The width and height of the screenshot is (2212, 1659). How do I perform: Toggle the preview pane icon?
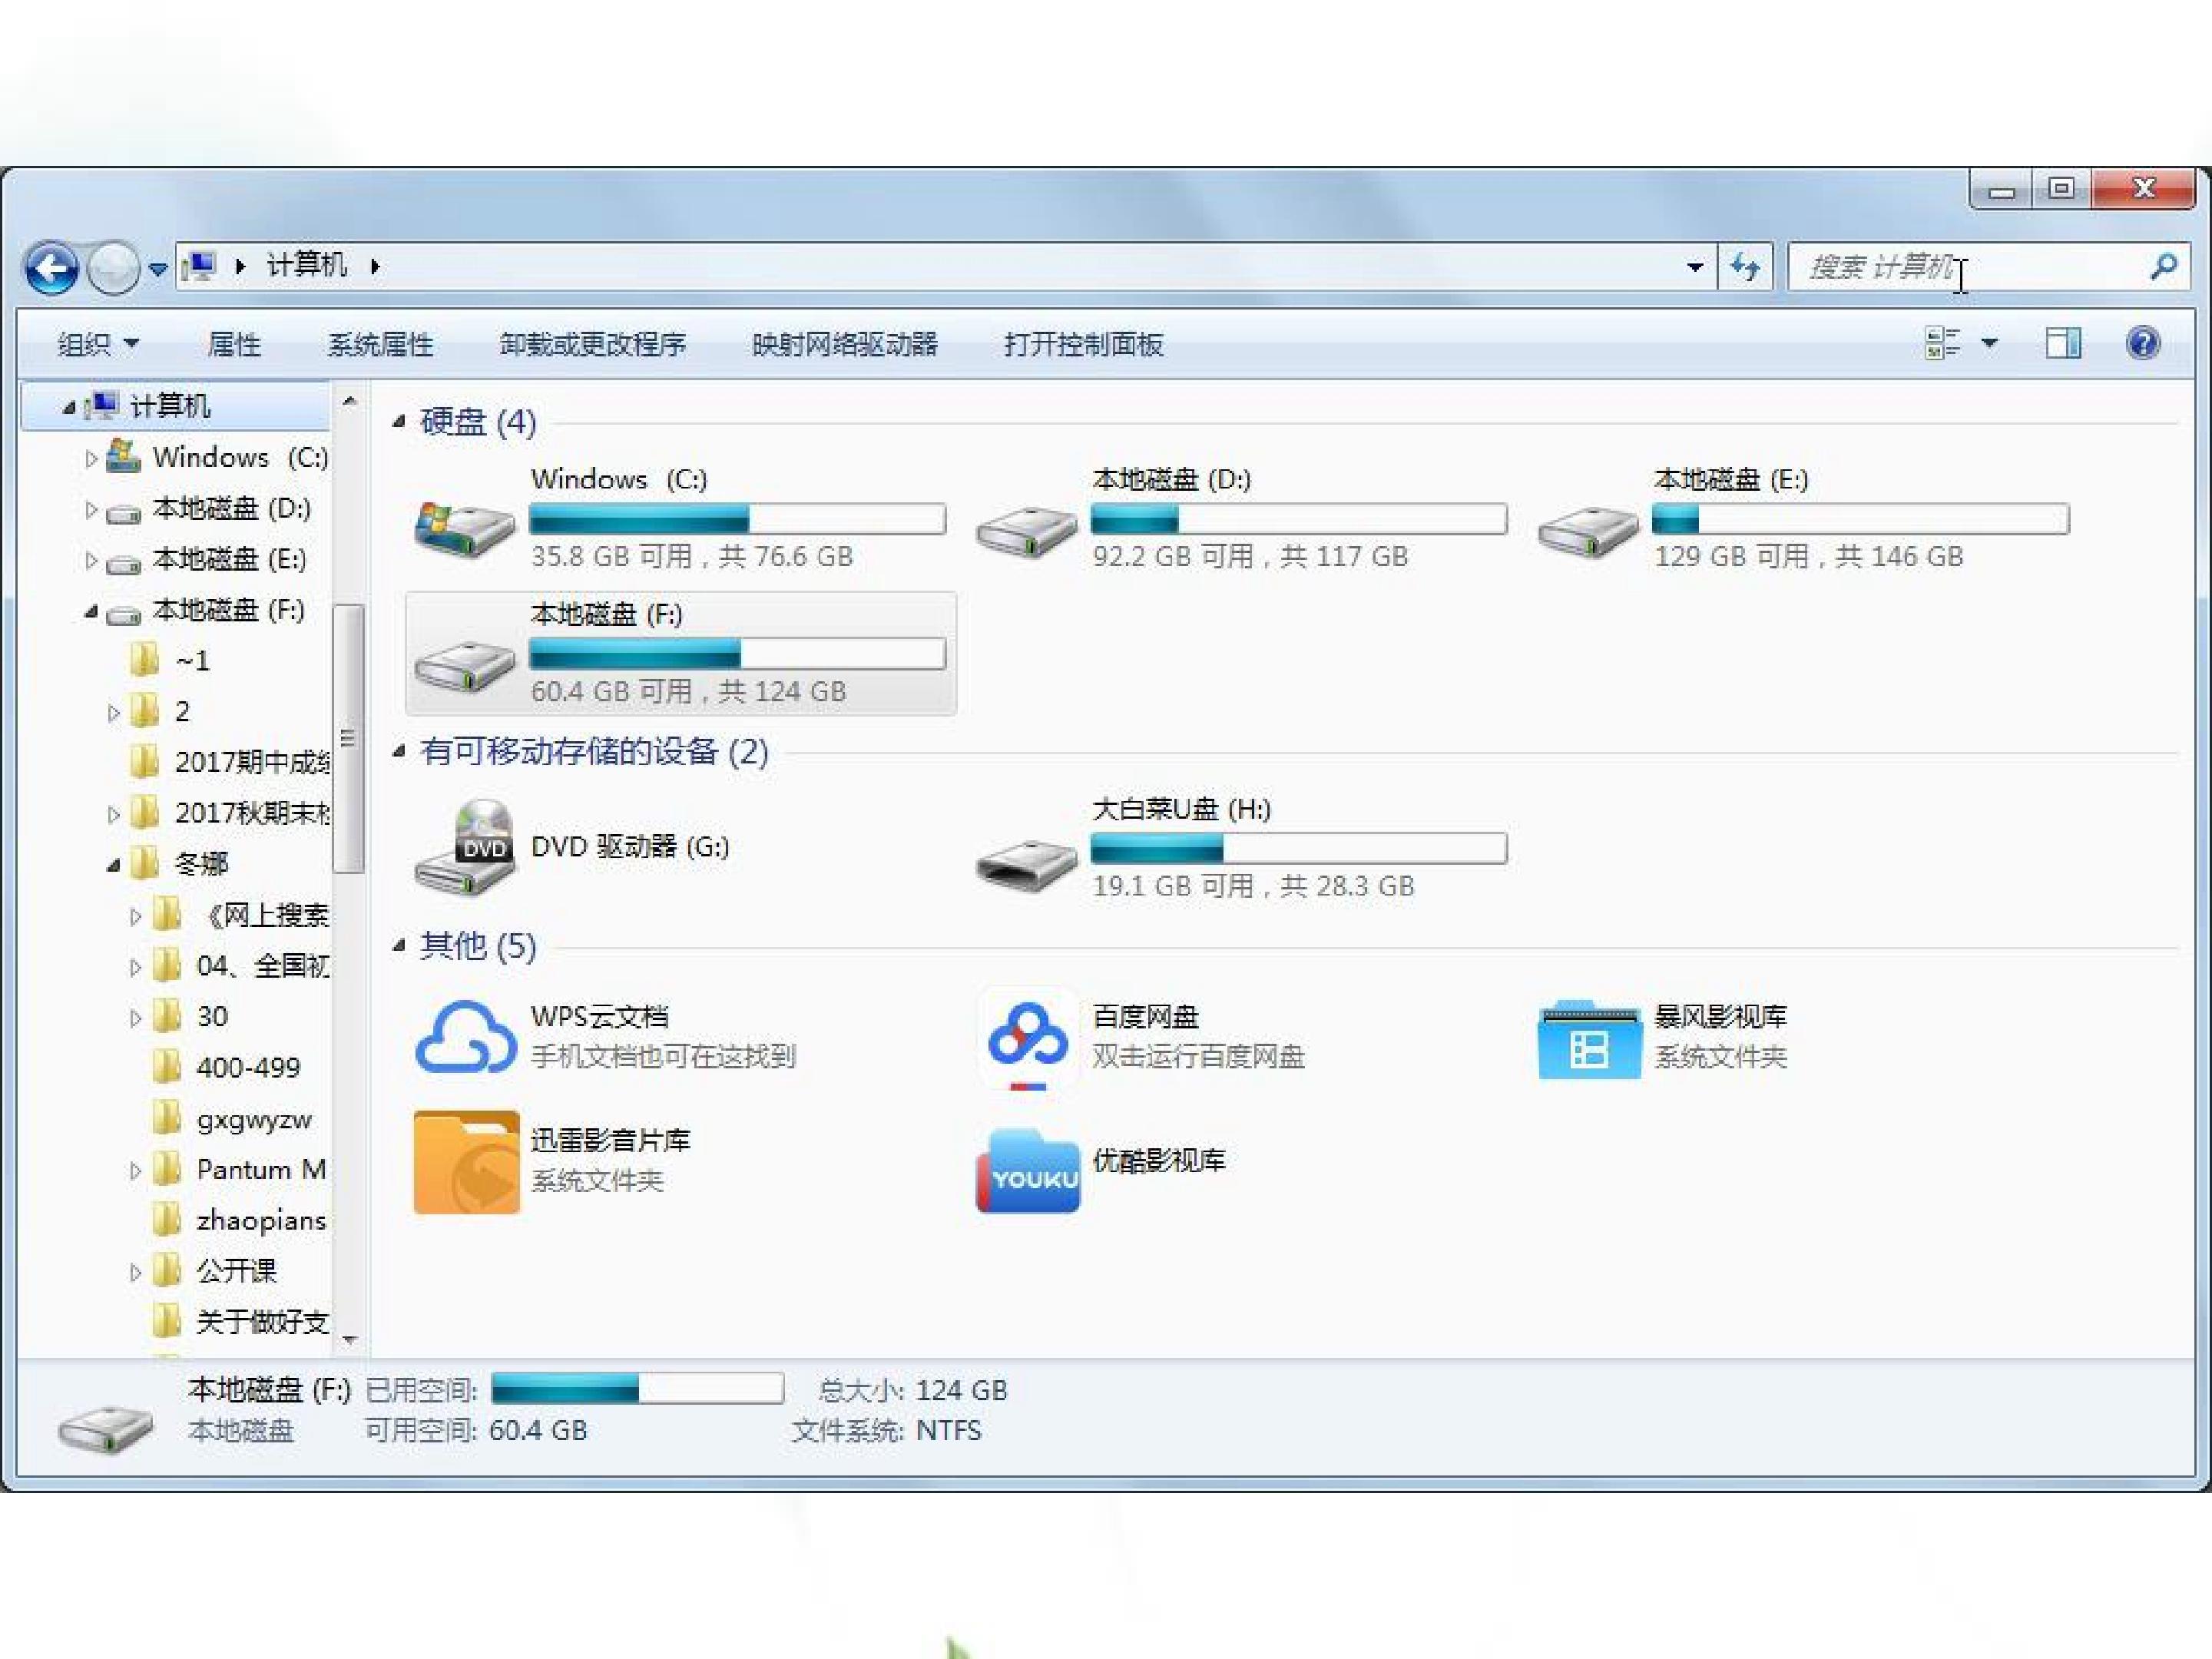click(x=2063, y=344)
